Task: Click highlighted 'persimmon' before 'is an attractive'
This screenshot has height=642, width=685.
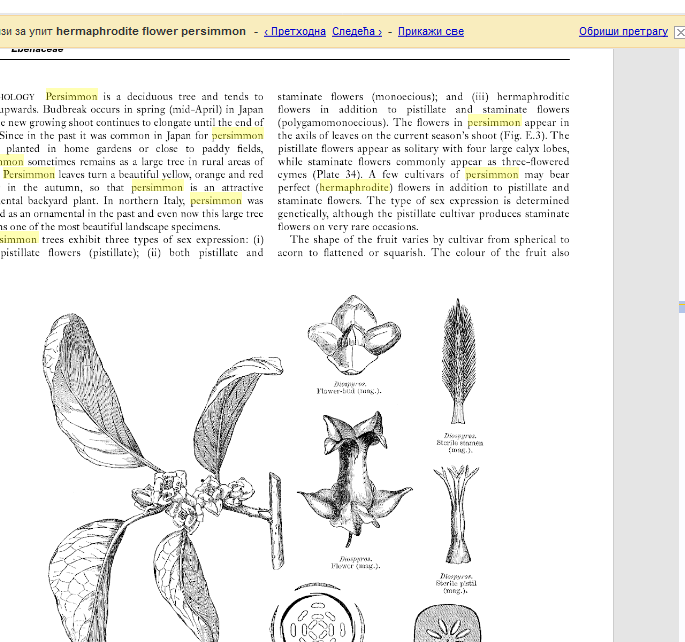Action: tap(157, 187)
